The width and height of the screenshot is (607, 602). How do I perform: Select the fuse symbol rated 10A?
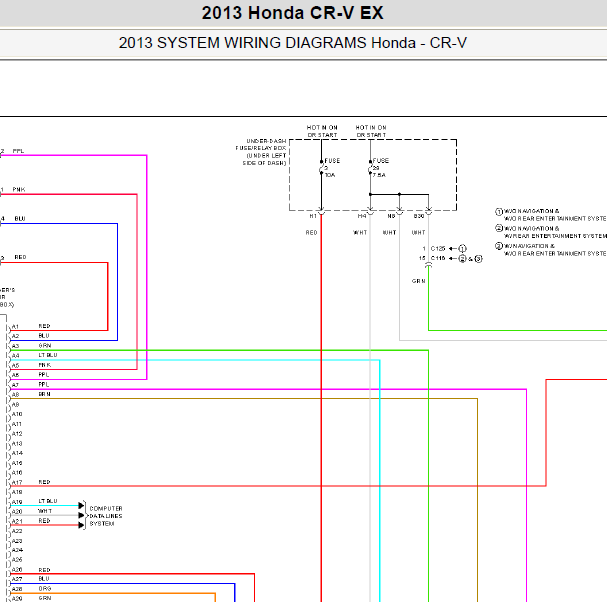point(321,168)
